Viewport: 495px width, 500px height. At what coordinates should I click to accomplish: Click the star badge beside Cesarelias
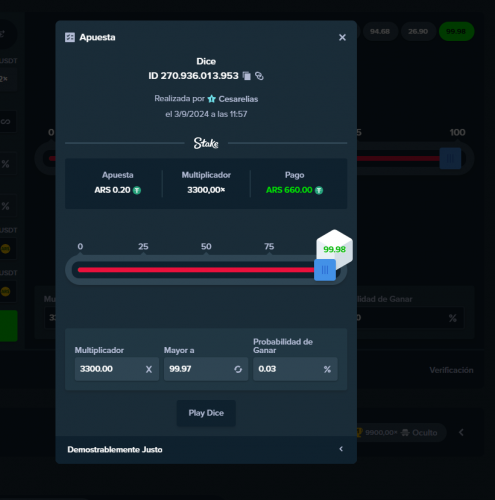pos(212,99)
